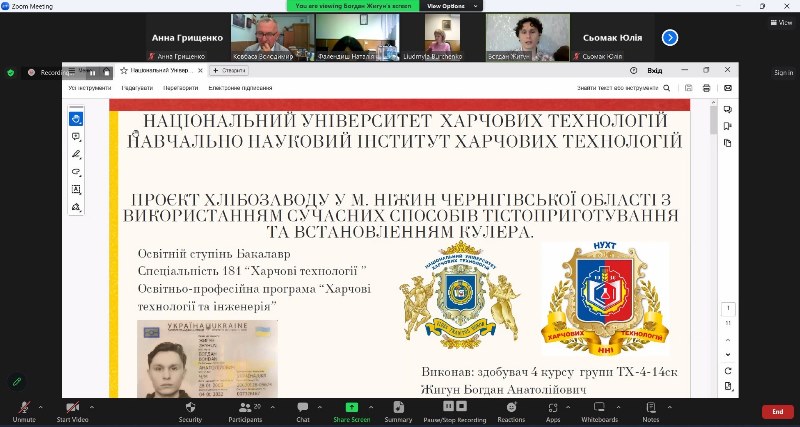800x427 pixels.
Task: Select the add text box tool
Action: coord(76,189)
